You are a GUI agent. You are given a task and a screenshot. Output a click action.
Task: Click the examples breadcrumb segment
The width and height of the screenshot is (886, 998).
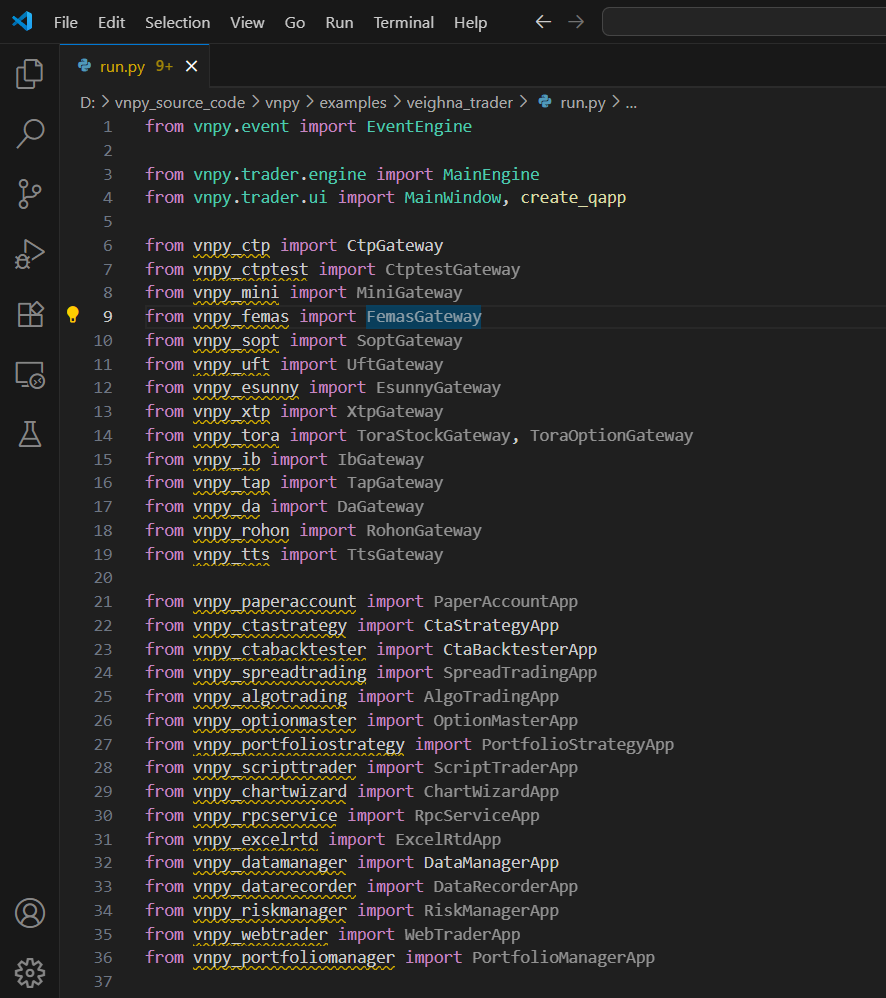coord(353,102)
